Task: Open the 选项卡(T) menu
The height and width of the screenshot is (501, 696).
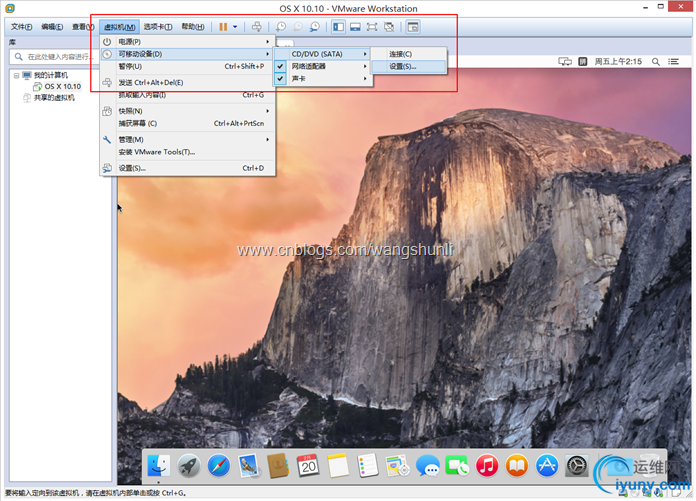Action: tap(158, 27)
